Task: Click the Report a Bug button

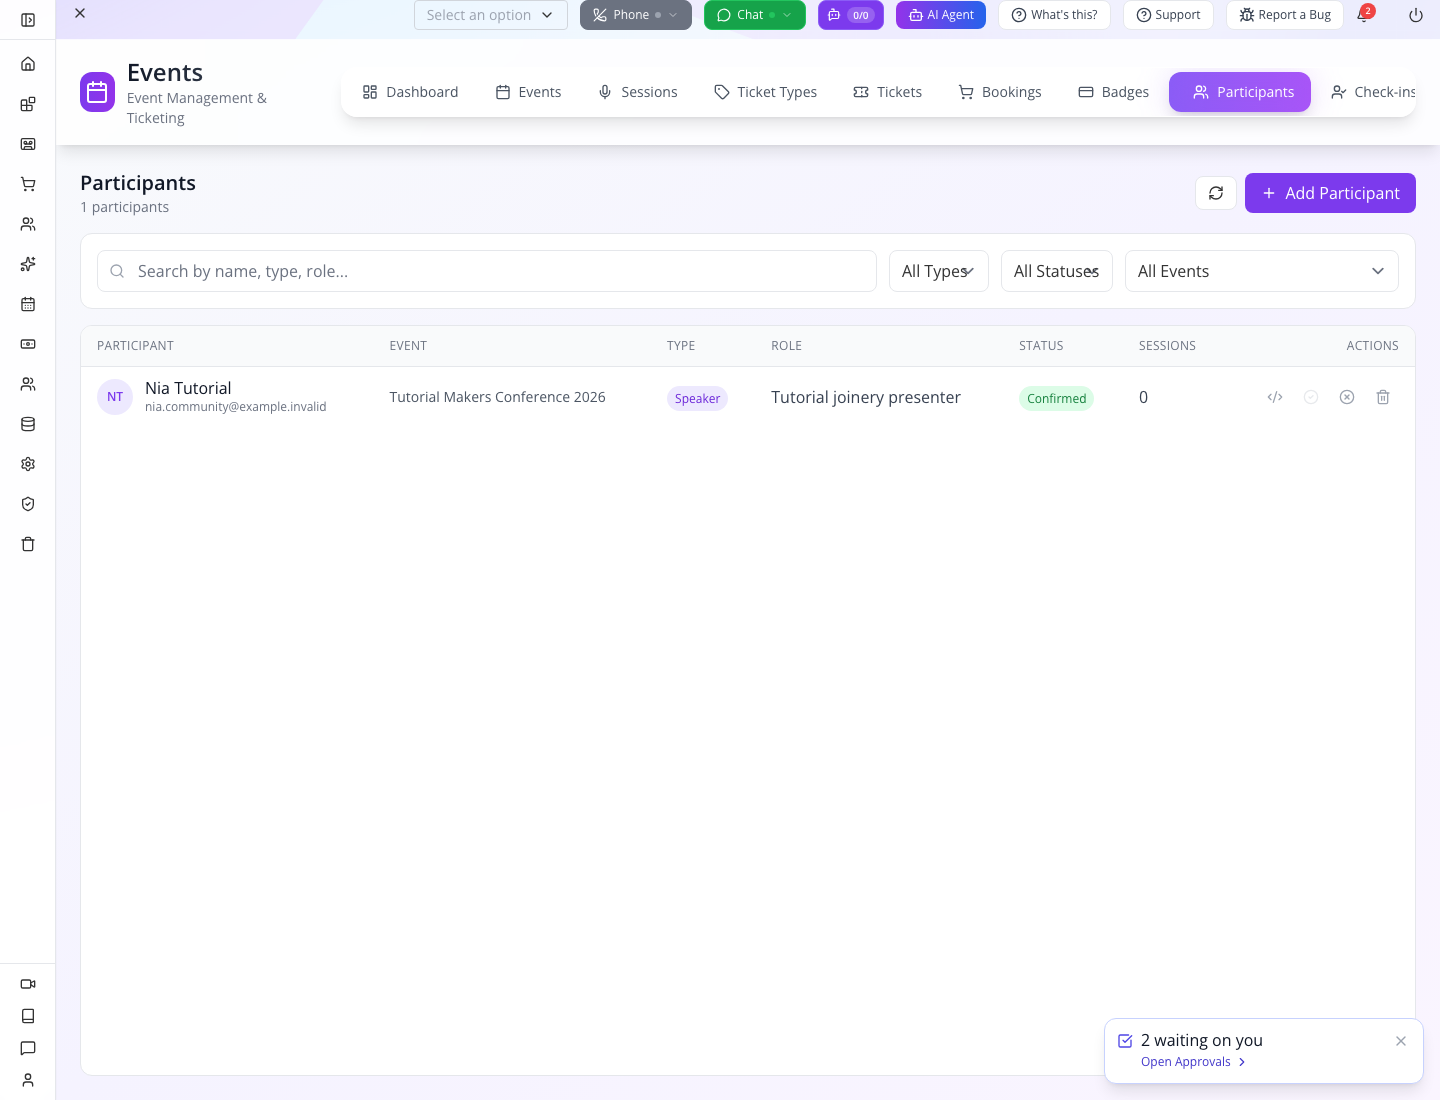Action: point(1285,15)
